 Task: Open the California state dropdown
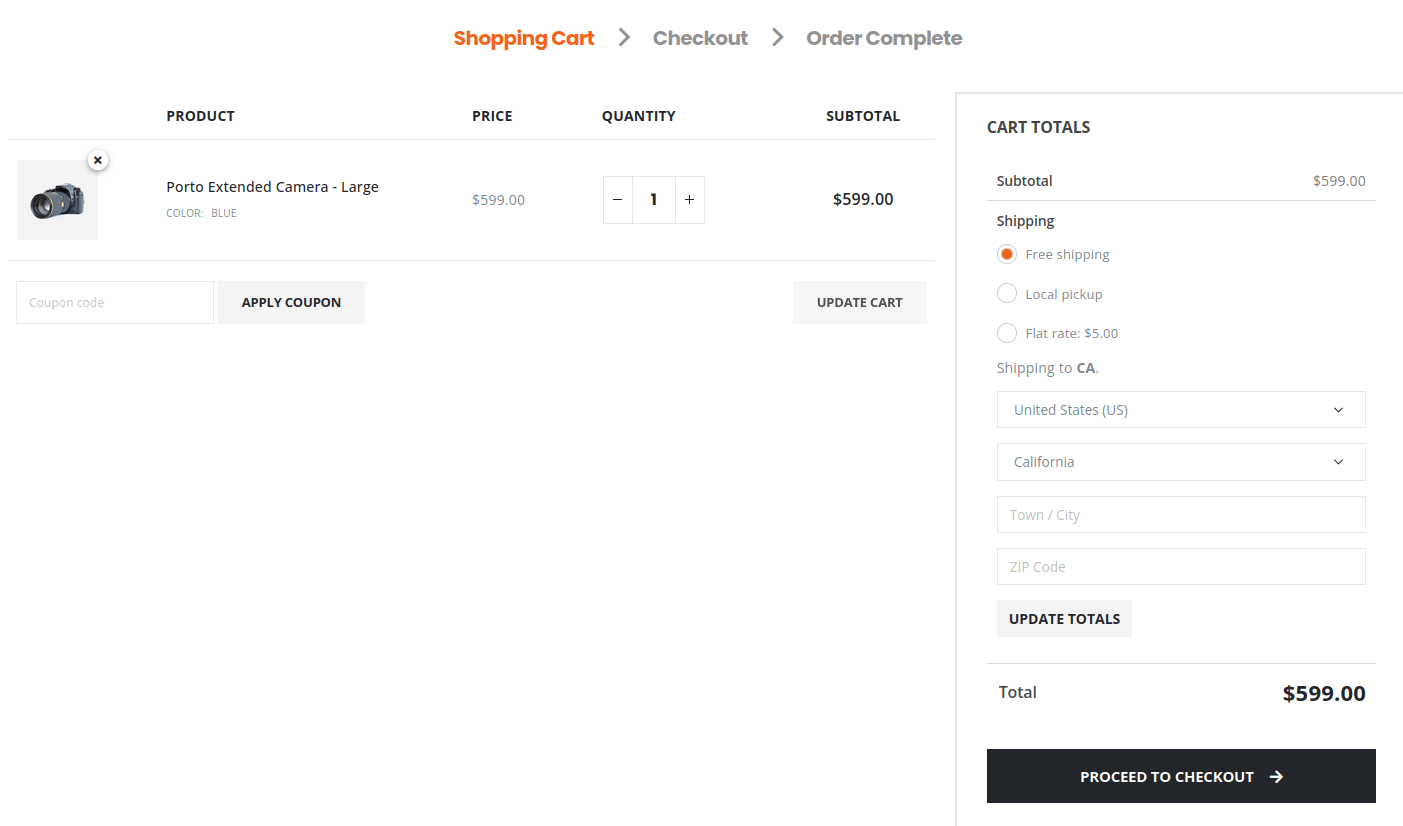click(1181, 461)
